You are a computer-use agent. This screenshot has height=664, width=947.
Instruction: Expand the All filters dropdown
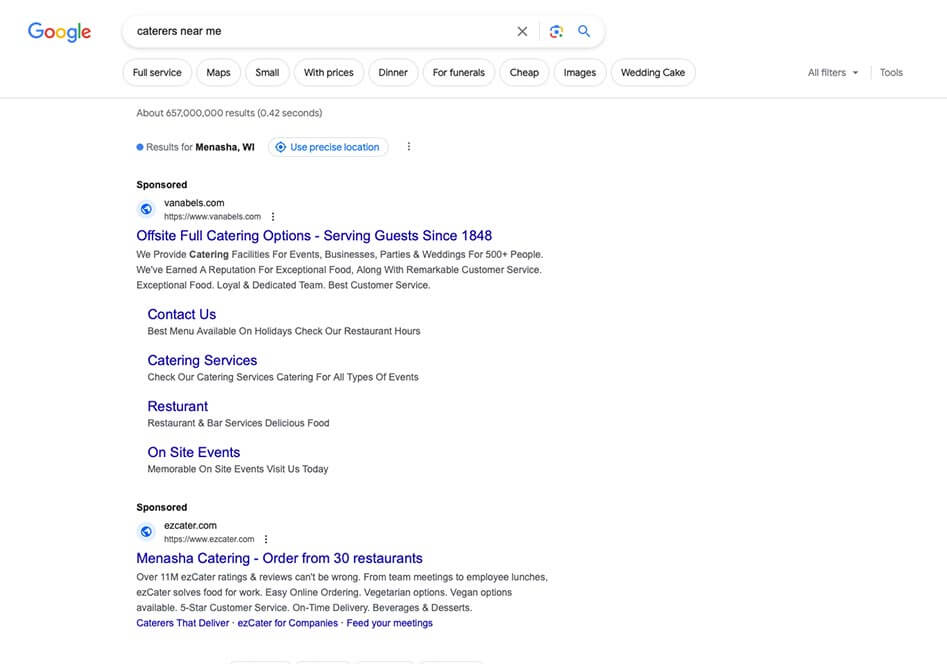(832, 73)
